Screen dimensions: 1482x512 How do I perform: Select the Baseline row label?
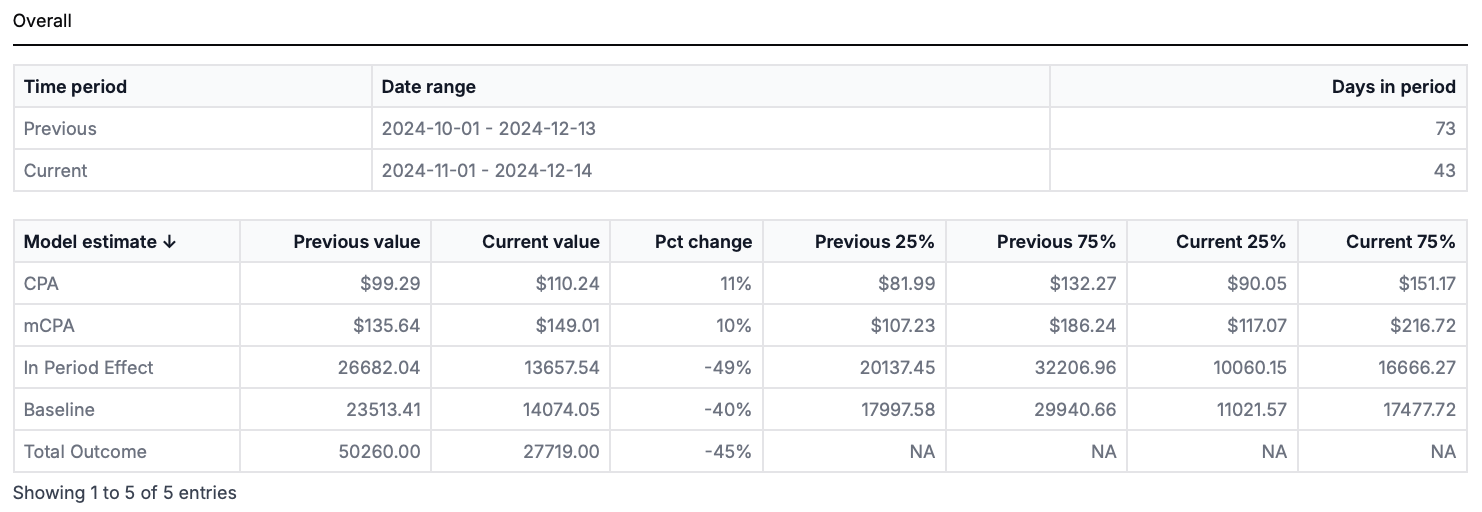coord(59,410)
